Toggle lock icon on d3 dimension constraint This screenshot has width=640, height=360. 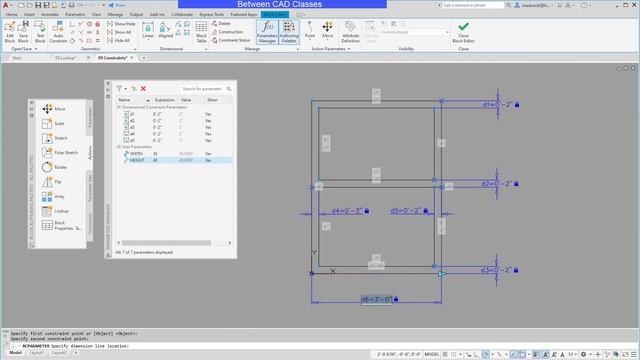(x=516, y=270)
